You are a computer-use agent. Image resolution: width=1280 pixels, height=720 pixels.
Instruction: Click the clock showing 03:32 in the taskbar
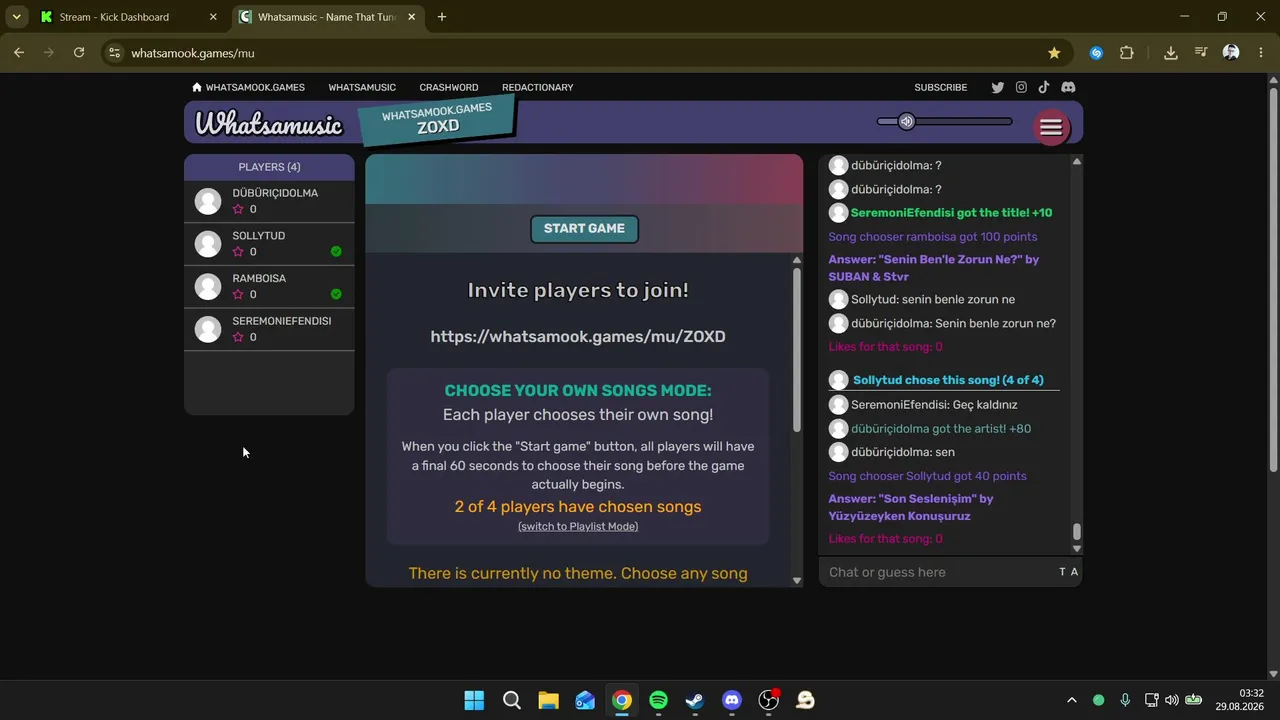click(x=1251, y=693)
